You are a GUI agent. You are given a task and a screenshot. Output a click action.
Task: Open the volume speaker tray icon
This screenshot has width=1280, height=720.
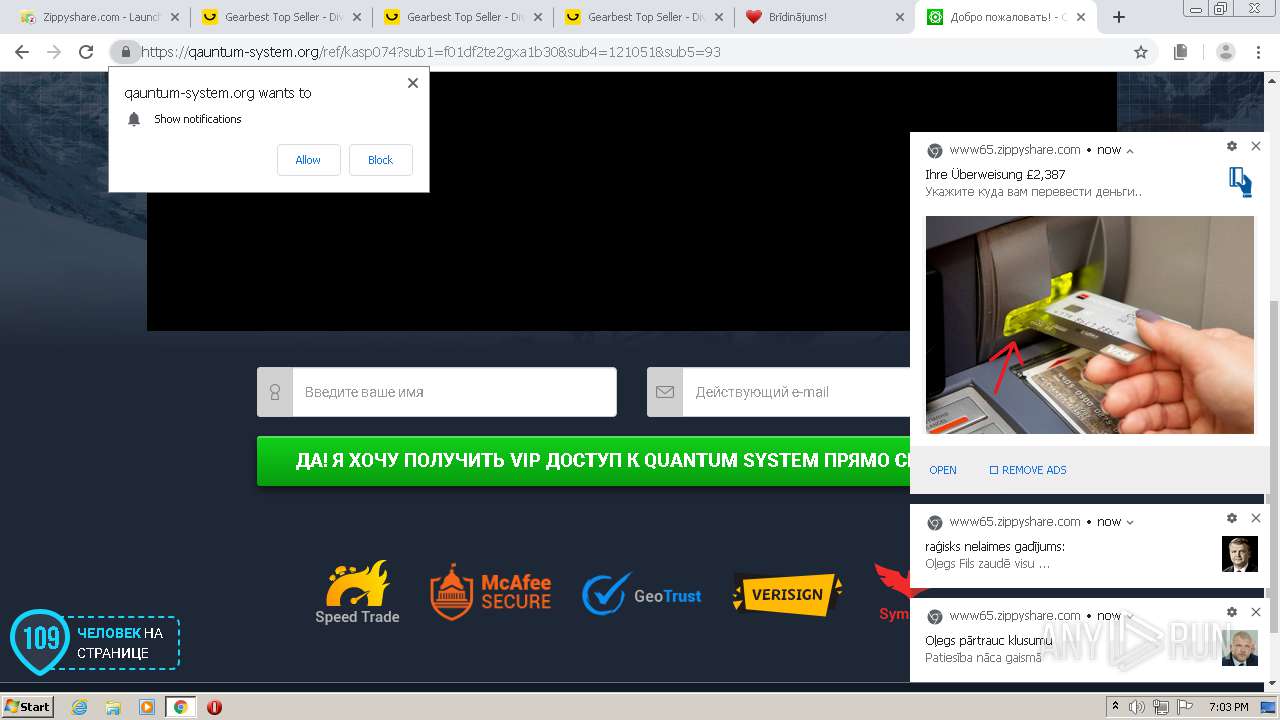pos(1137,707)
